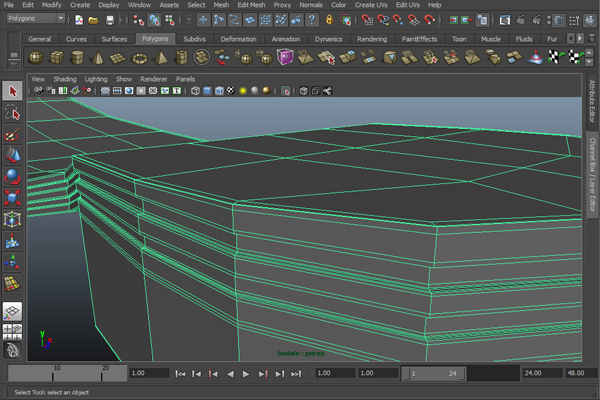
Task: Toggle isolate select in panel toolbar
Action: [285, 91]
